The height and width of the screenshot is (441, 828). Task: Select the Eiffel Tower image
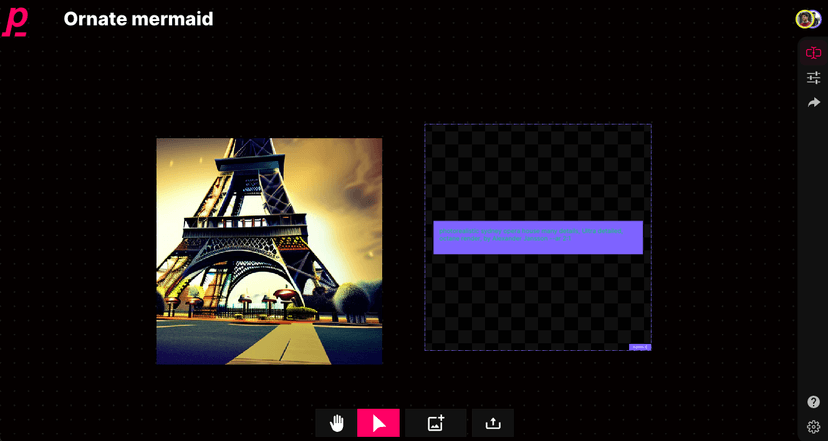click(269, 251)
